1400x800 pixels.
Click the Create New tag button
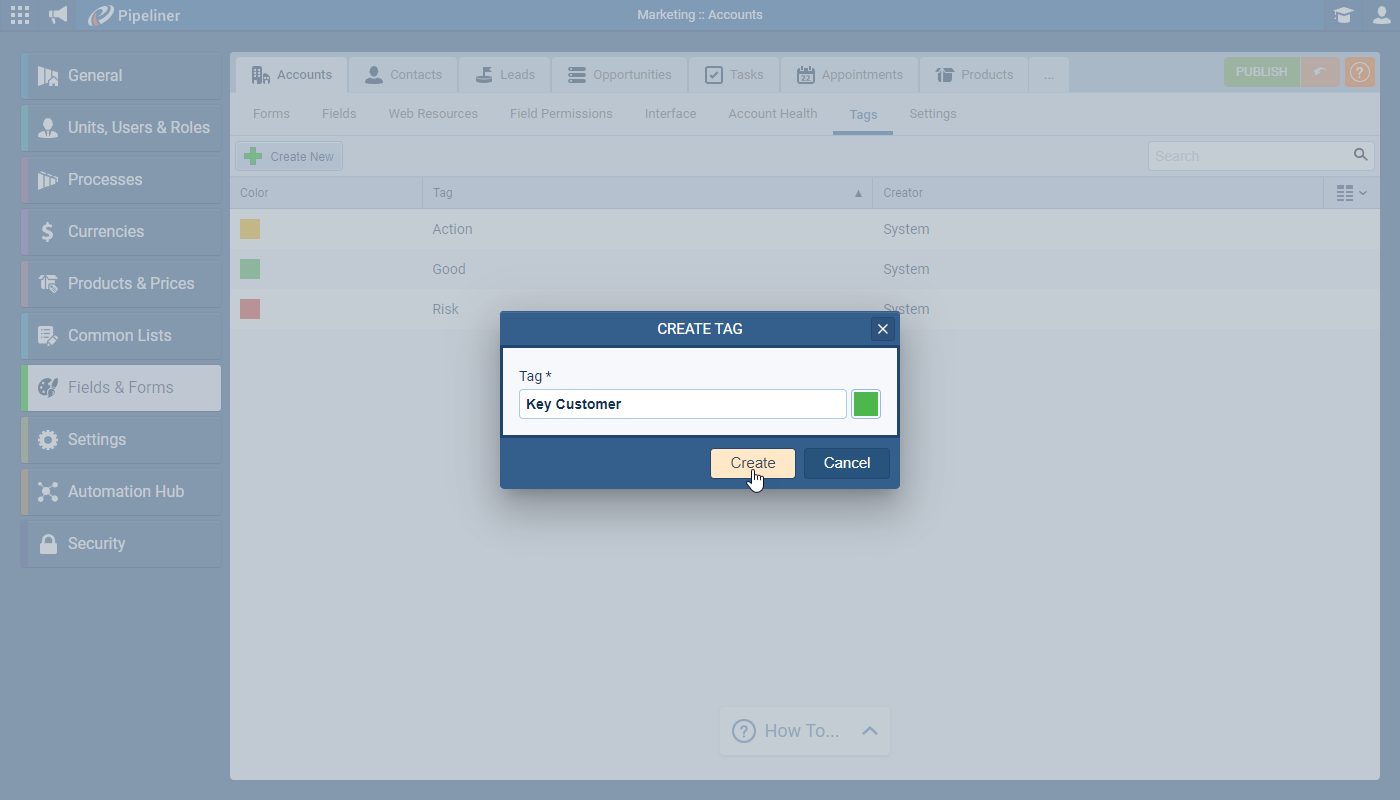[289, 157]
